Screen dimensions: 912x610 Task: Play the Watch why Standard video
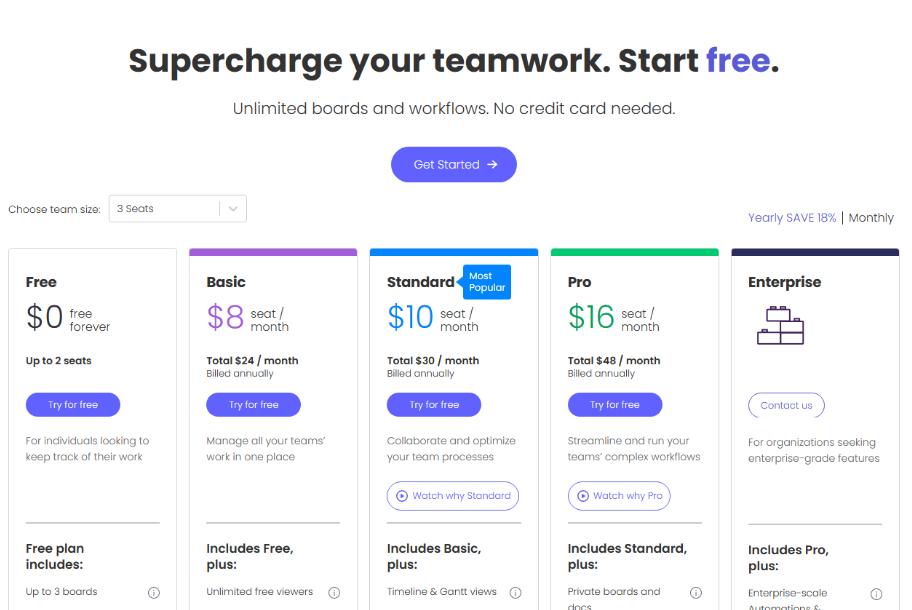(453, 496)
